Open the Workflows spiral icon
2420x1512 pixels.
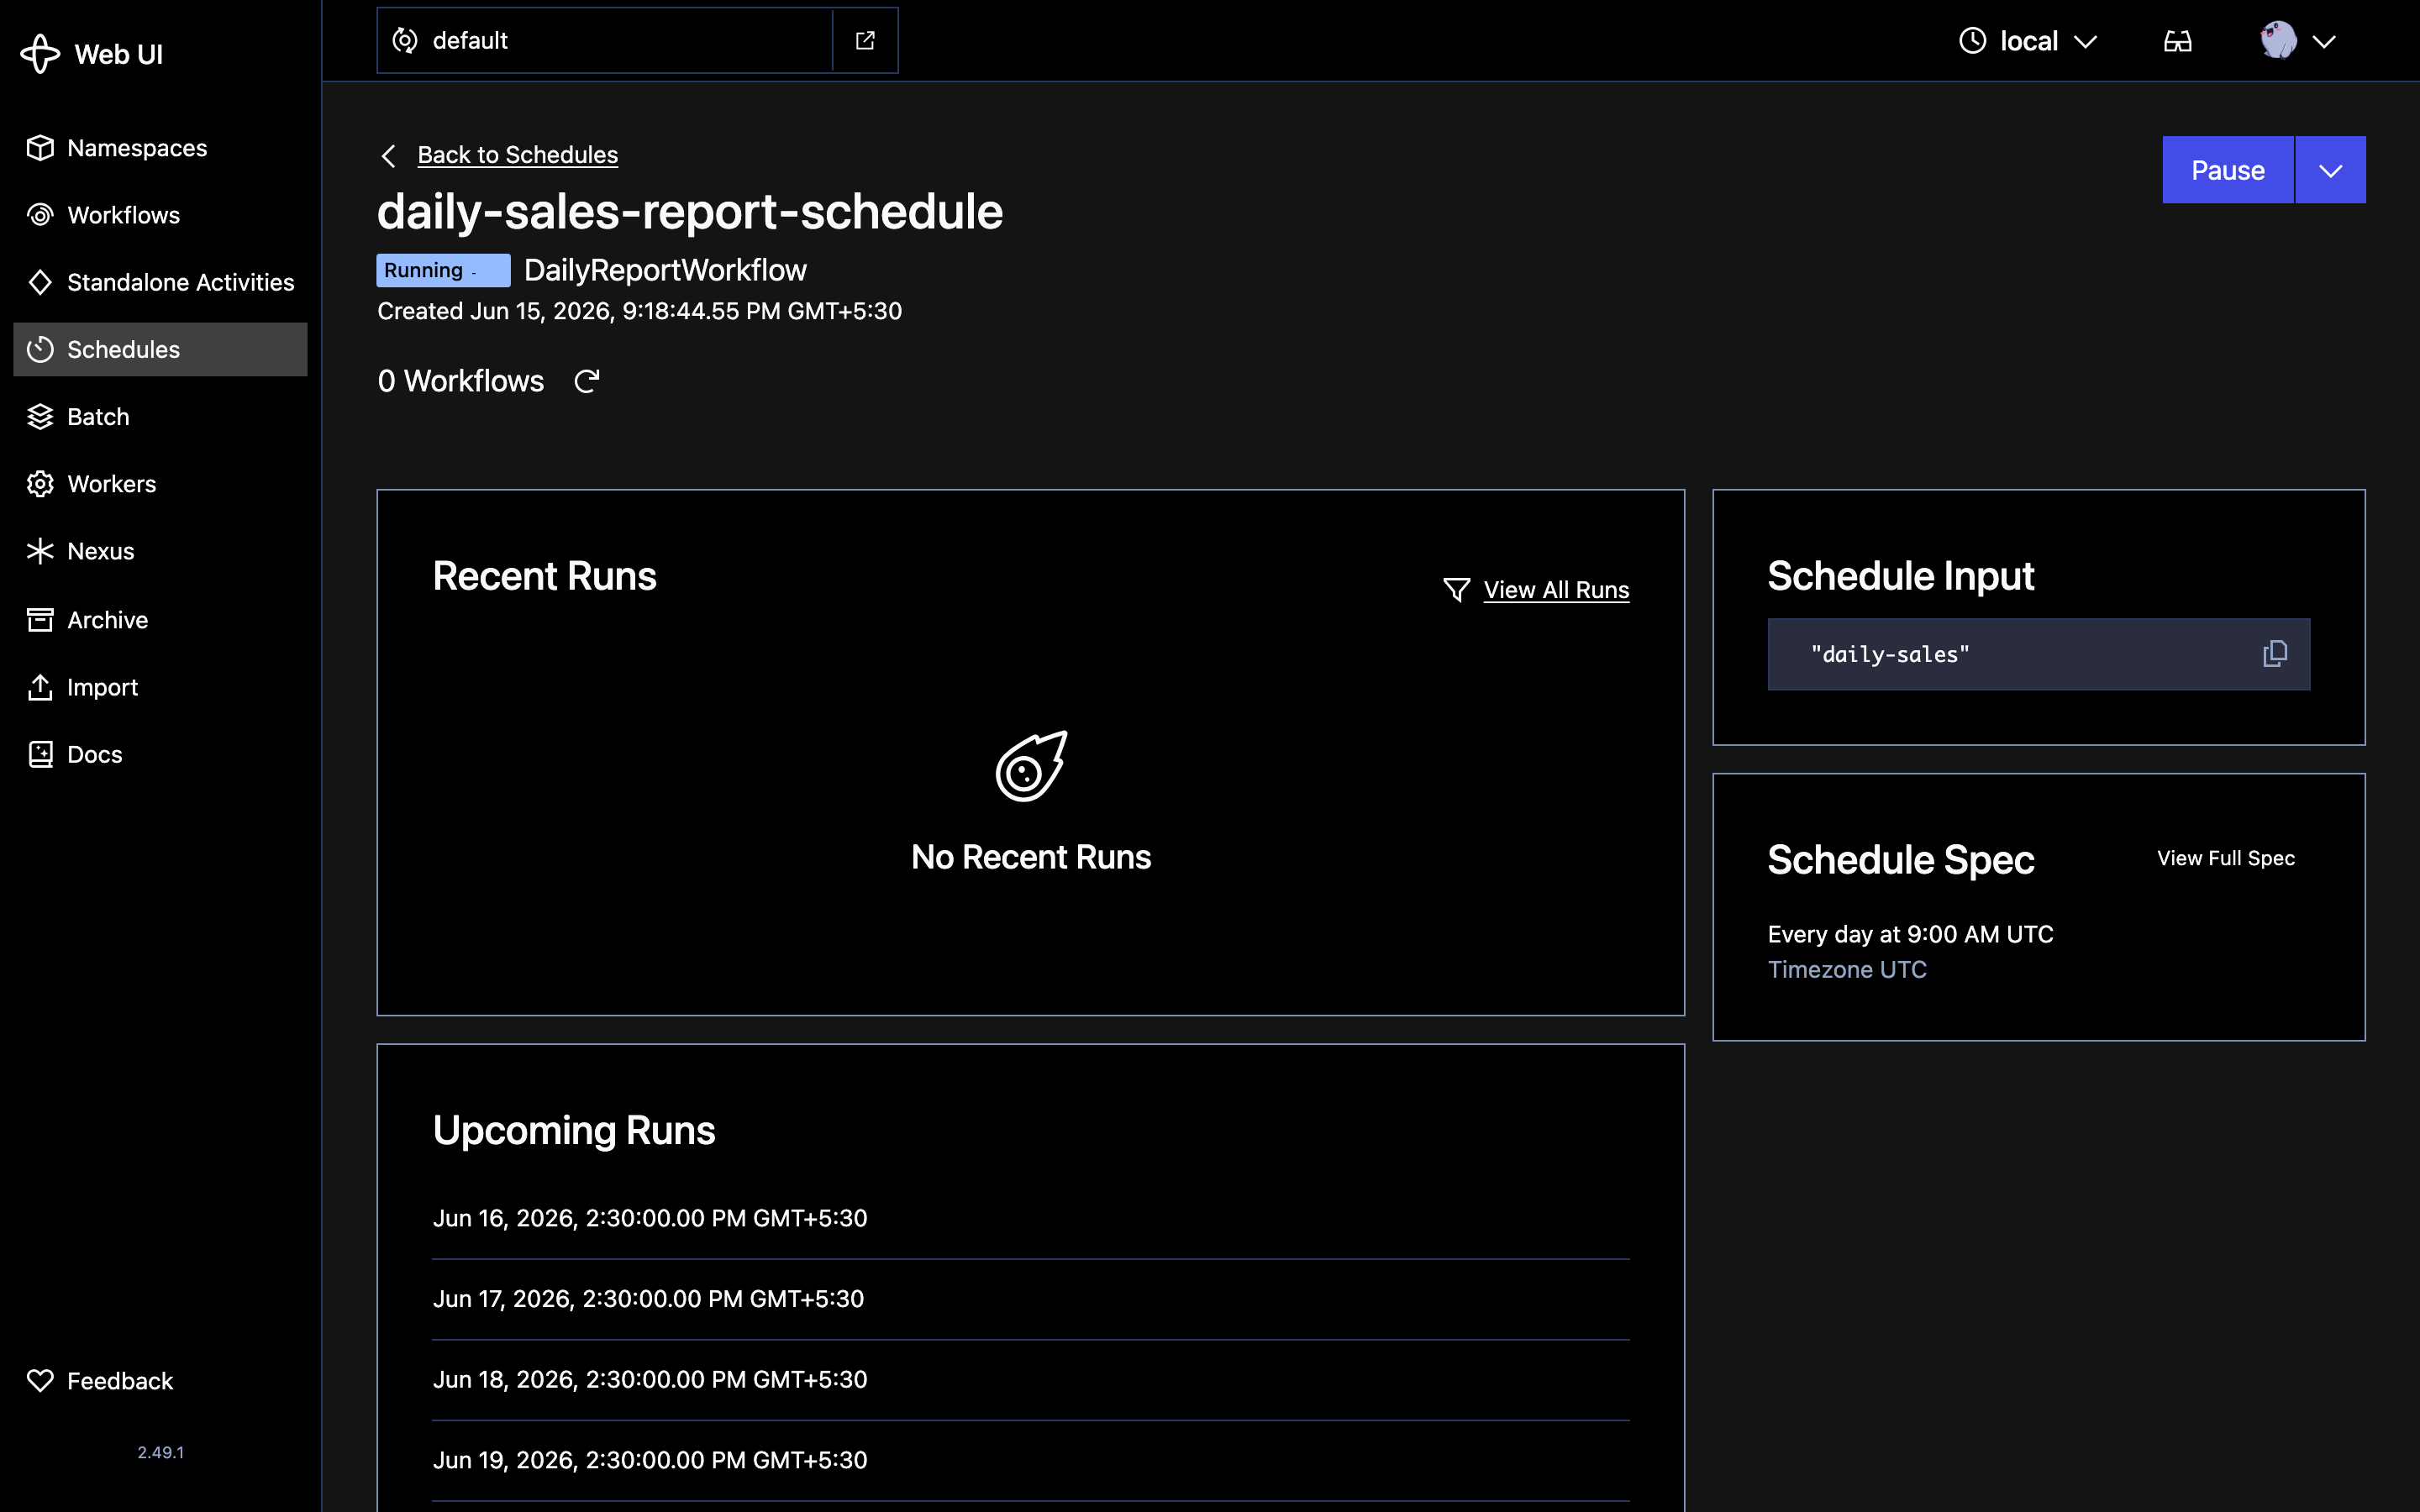click(40, 215)
